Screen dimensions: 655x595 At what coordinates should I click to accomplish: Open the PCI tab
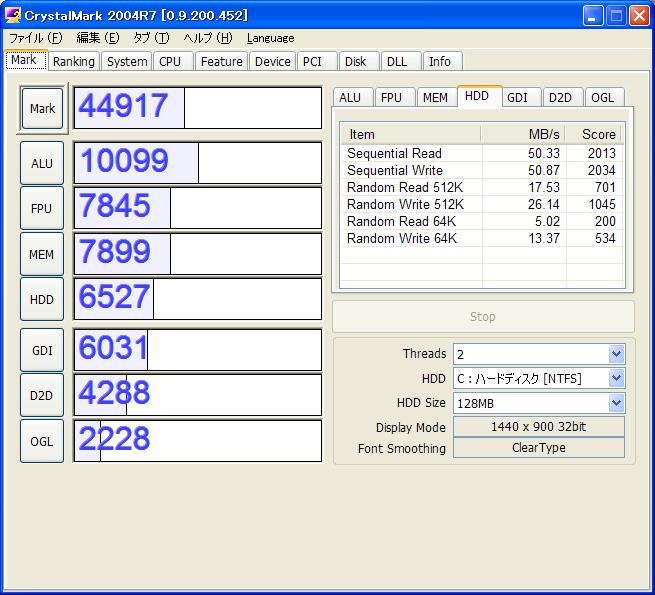317,61
